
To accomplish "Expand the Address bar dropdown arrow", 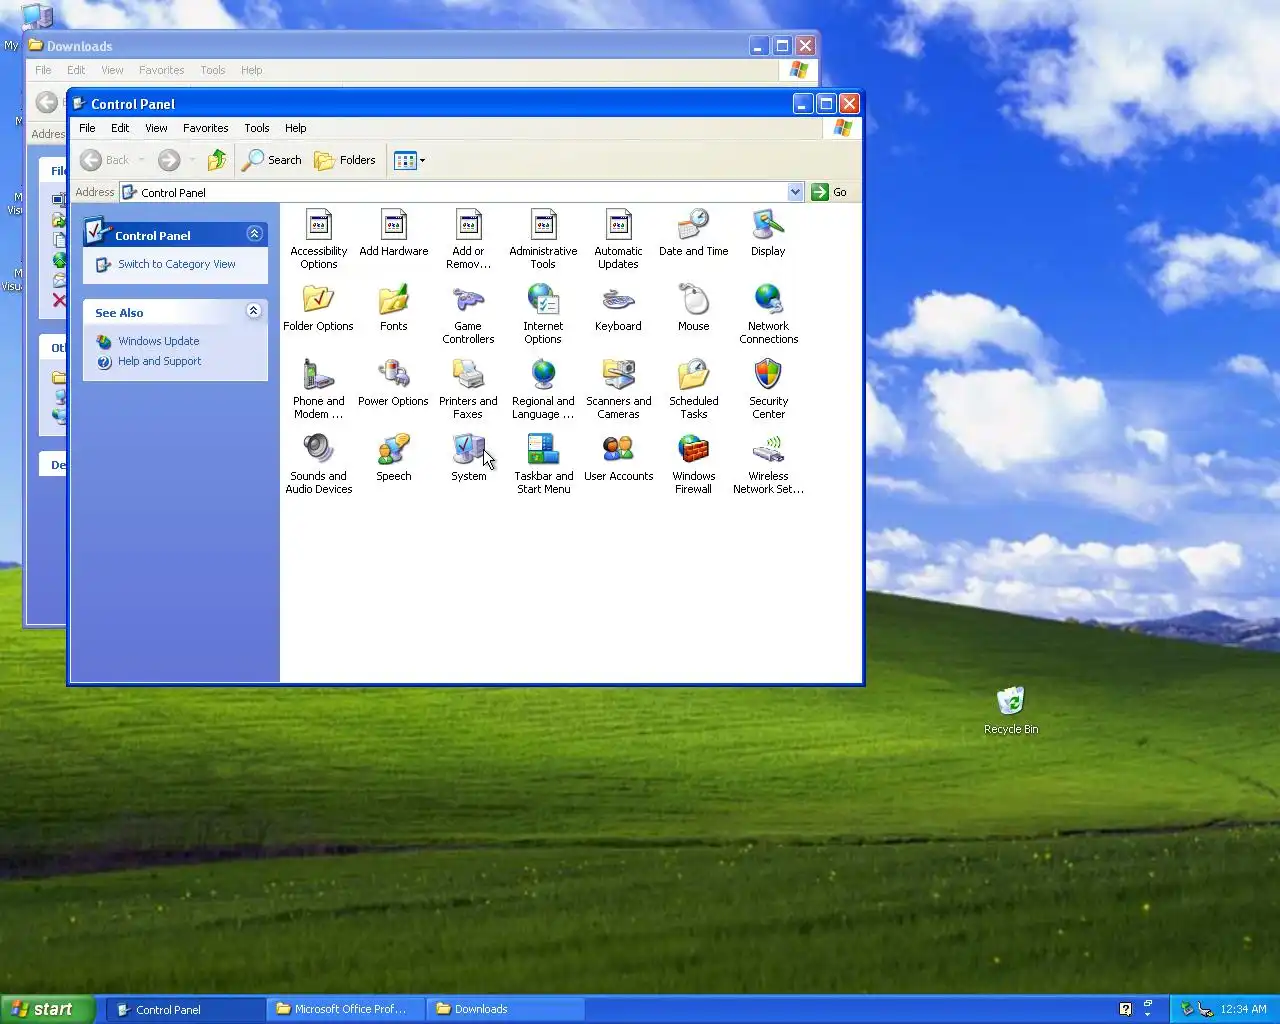I will [795, 192].
